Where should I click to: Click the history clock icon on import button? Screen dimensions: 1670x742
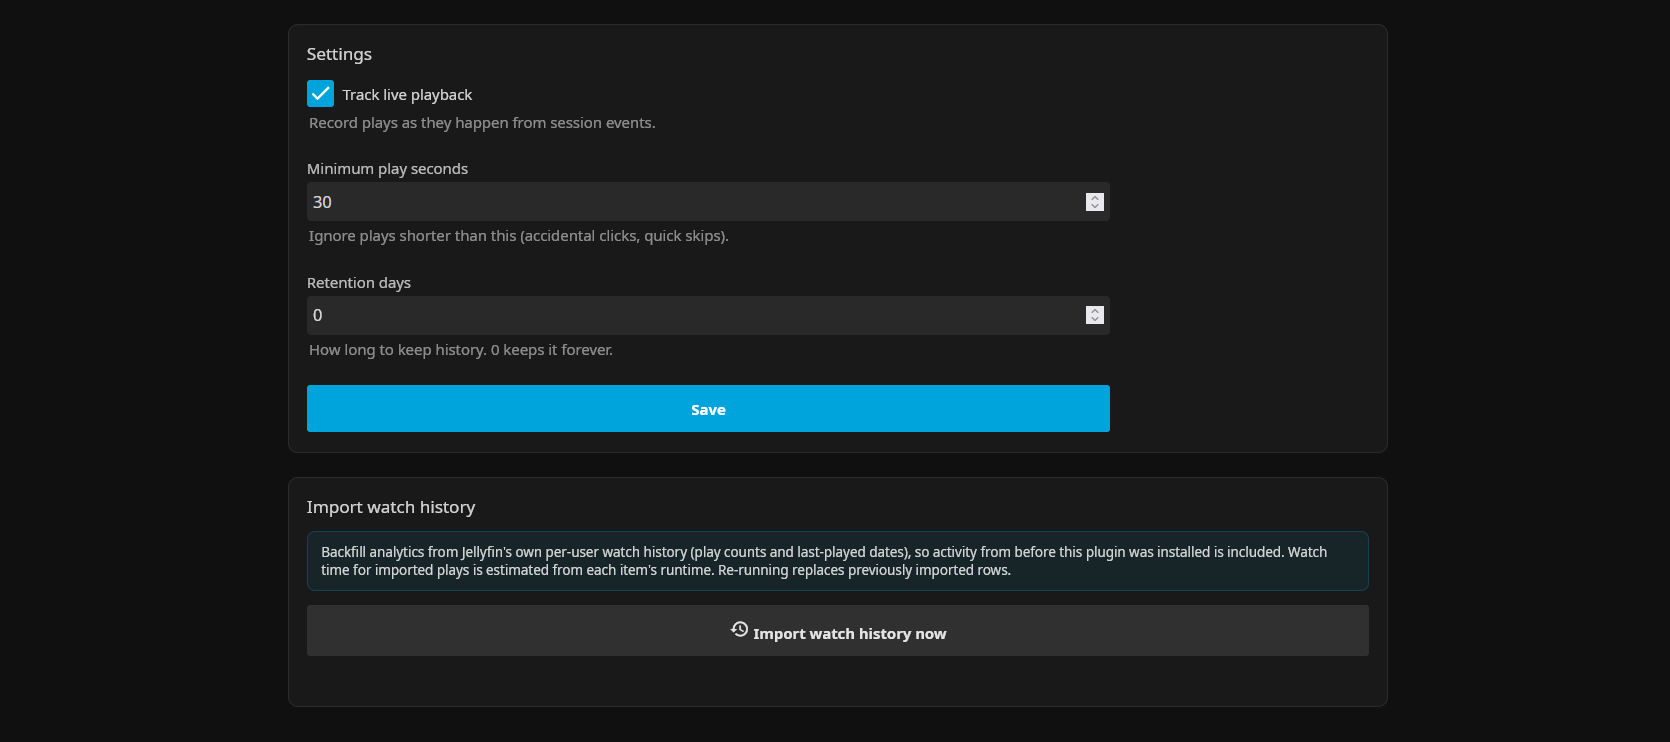coord(739,629)
